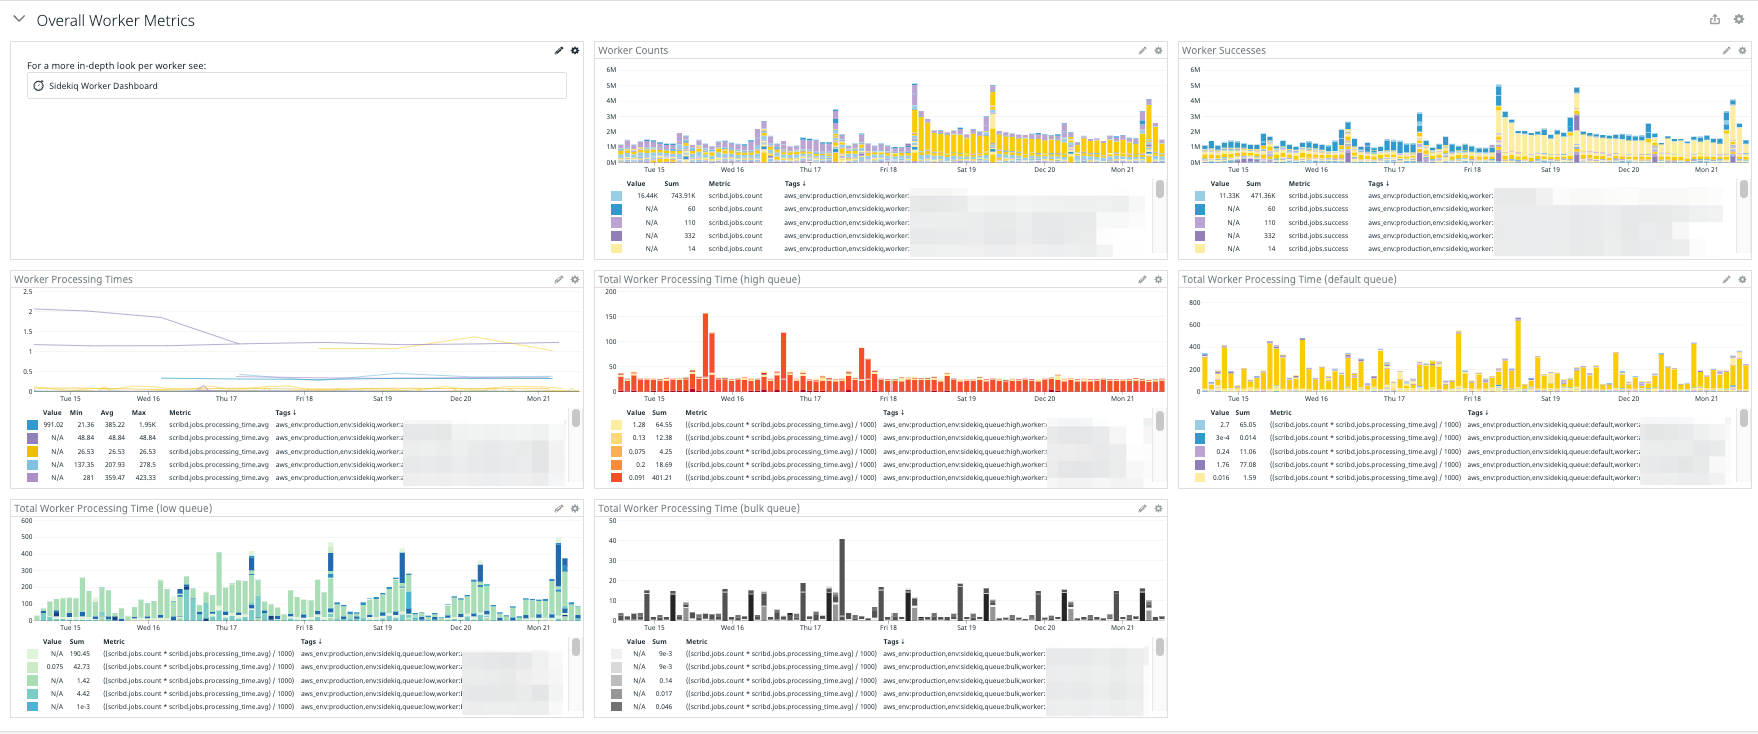Image resolution: width=1758 pixels, height=734 pixels.
Task: Open the Worker Successes widget settings gear
Action: point(1742,50)
